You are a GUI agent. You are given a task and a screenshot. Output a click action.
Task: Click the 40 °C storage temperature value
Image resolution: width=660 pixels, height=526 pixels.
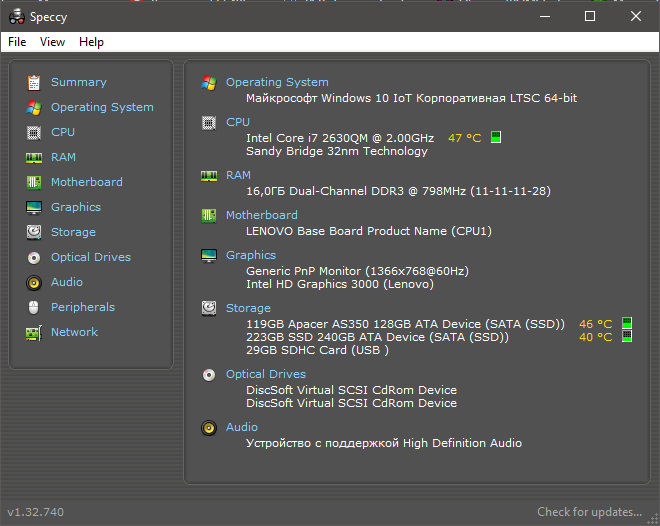point(596,337)
